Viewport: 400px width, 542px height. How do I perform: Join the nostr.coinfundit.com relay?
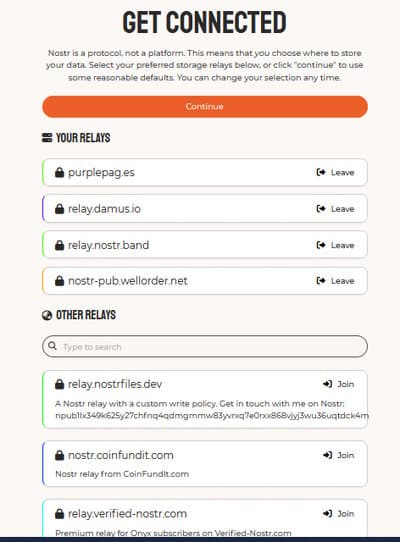pos(338,455)
